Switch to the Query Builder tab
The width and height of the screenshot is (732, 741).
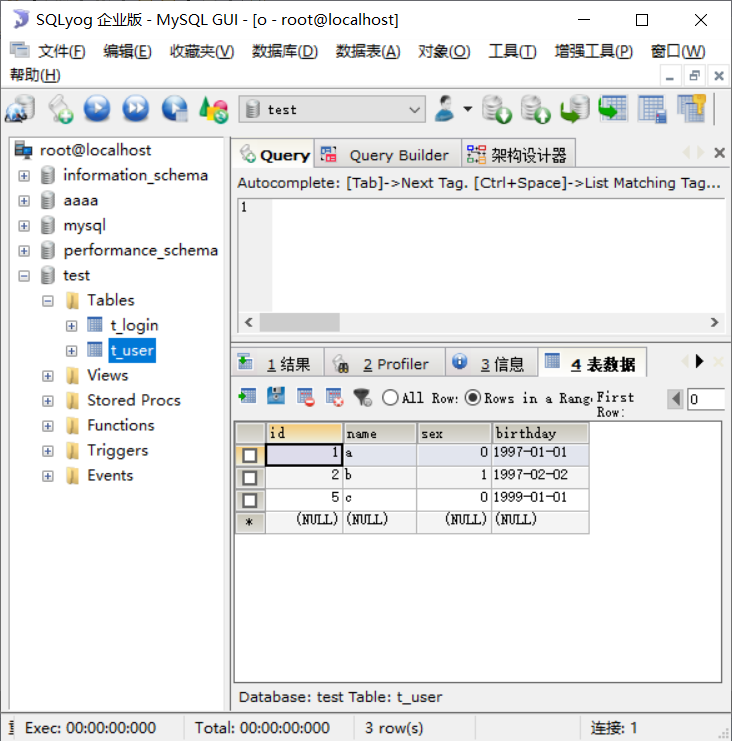(388, 154)
